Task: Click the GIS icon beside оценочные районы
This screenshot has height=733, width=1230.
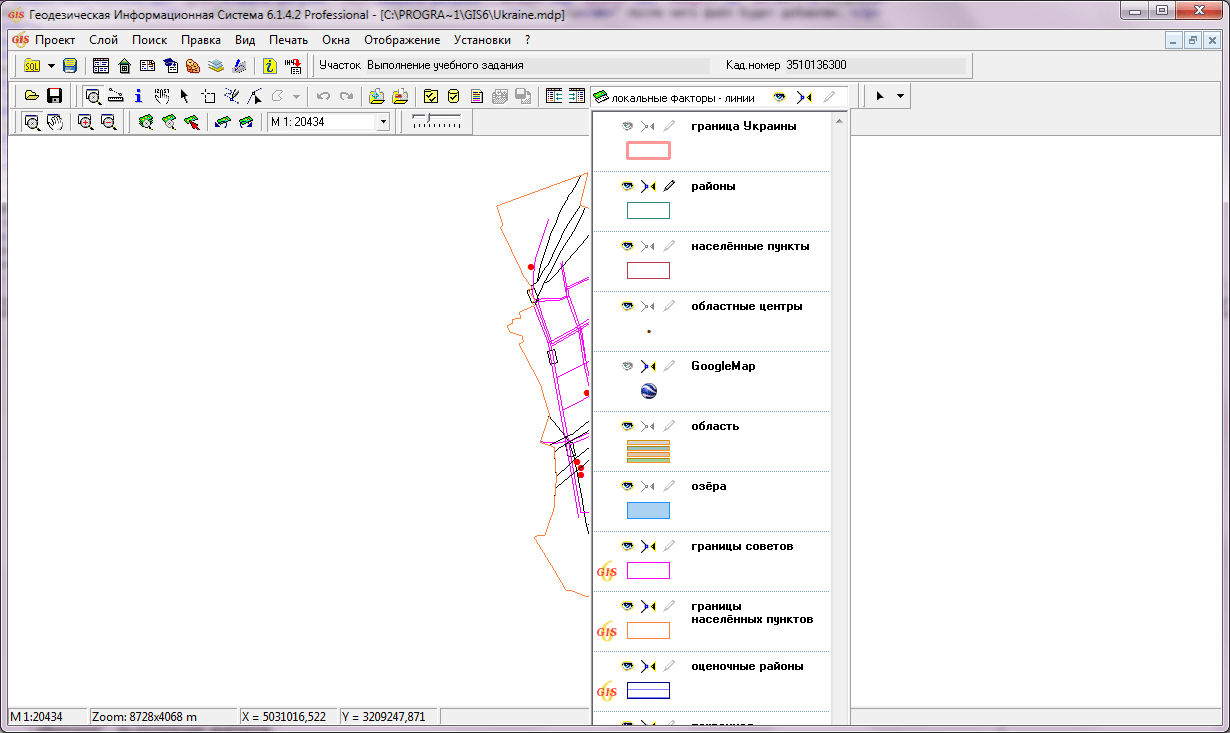Action: coord(606,691)
